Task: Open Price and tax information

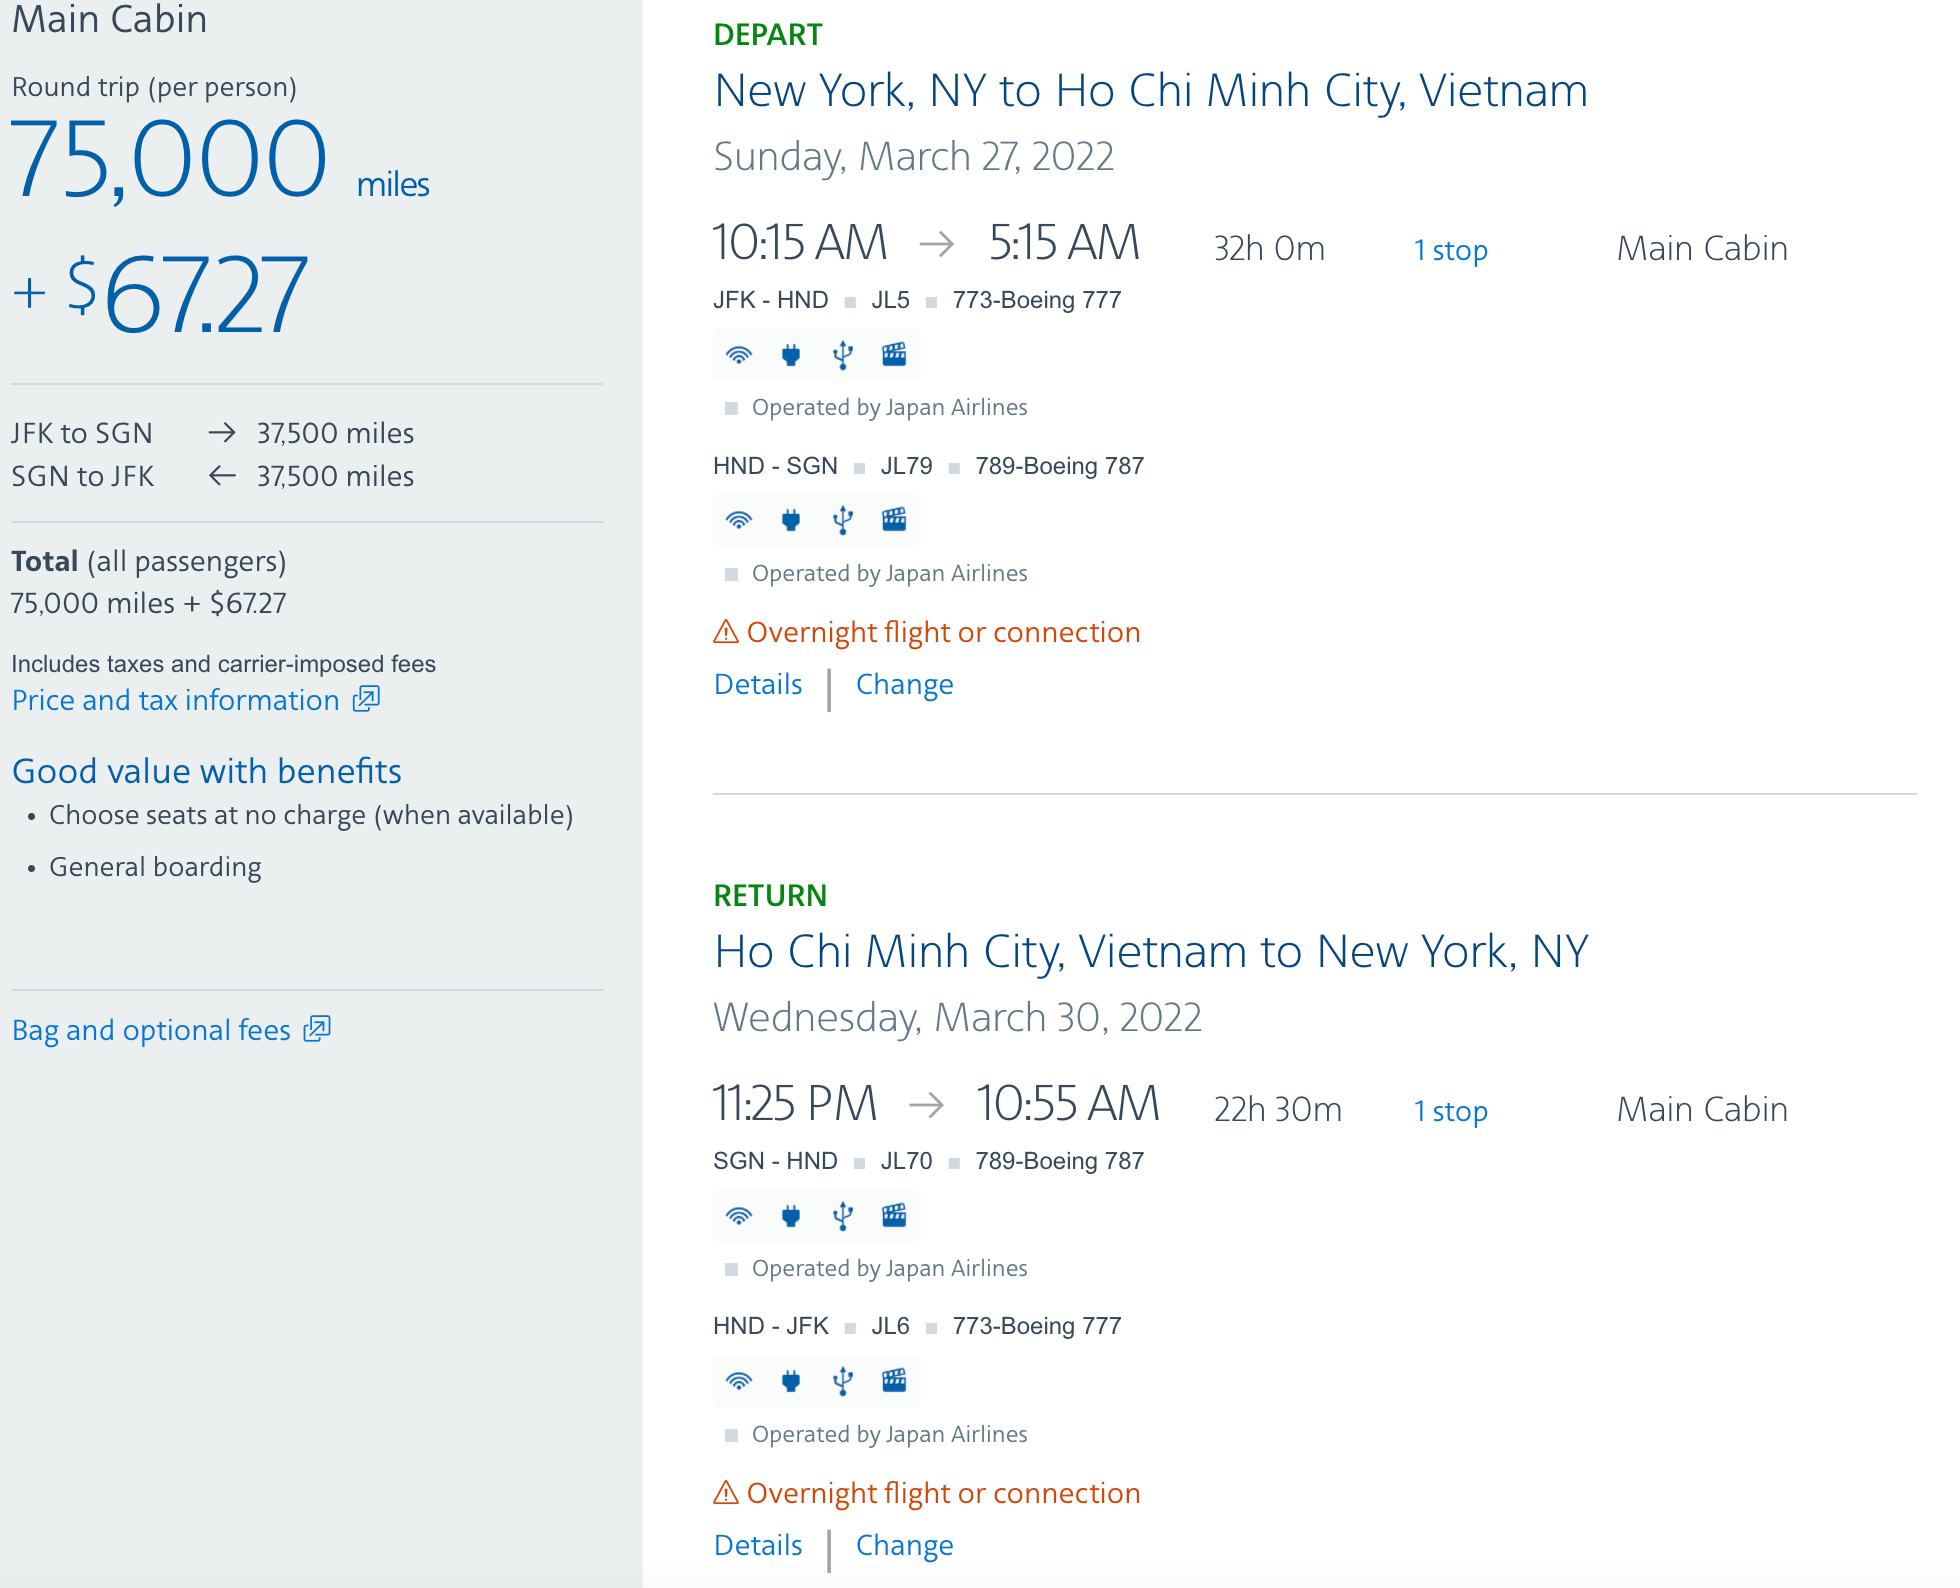Action: click(173, 700)
